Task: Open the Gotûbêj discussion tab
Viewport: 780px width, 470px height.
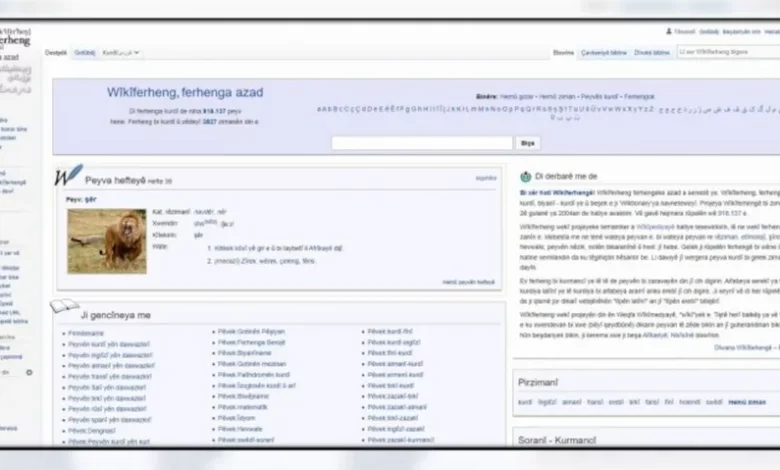Action: 85,52
